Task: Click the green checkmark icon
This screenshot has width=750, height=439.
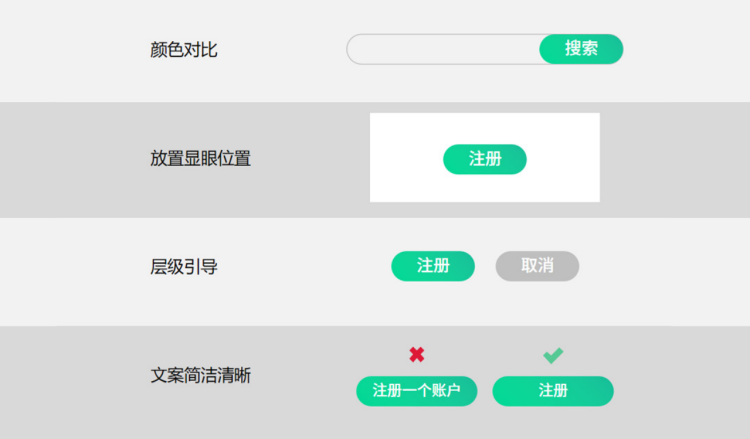Action: (553, 355)
